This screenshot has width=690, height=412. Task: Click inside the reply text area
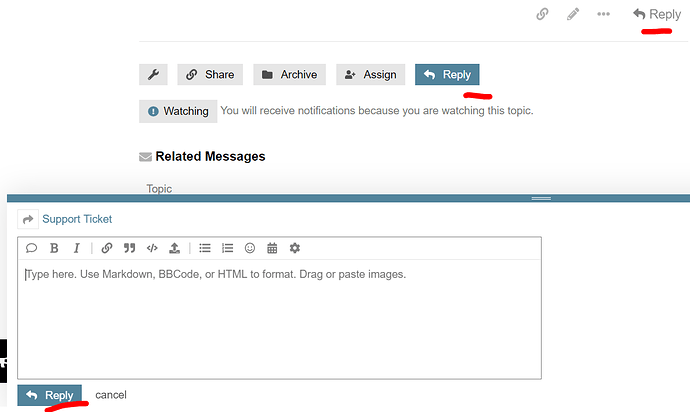[x=279, y=319]
